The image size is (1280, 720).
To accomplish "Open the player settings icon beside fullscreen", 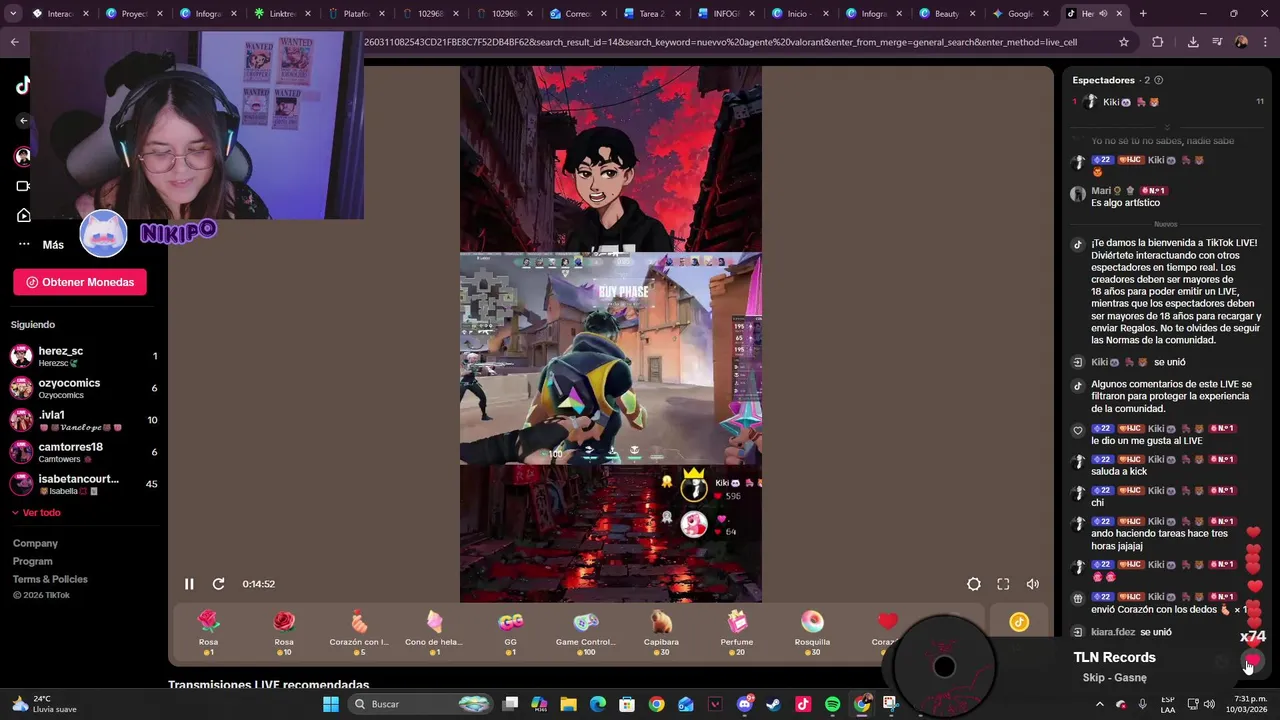I will tap(973, 584).
